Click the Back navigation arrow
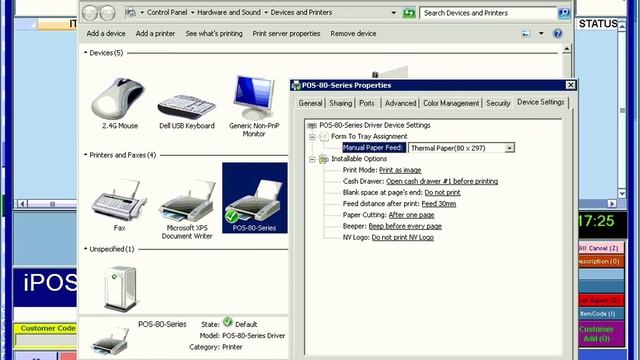The height and width of the screenshot is (360, 640). 90,13
